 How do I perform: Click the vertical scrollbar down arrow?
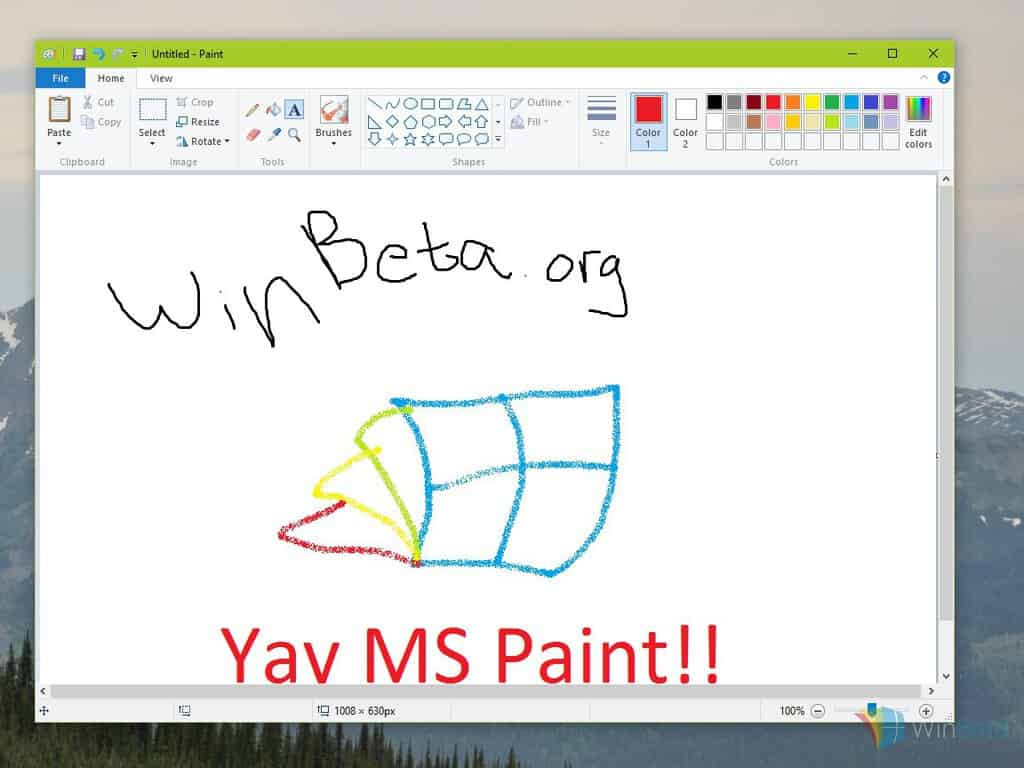pyautogui.click(x=946, y=677)
